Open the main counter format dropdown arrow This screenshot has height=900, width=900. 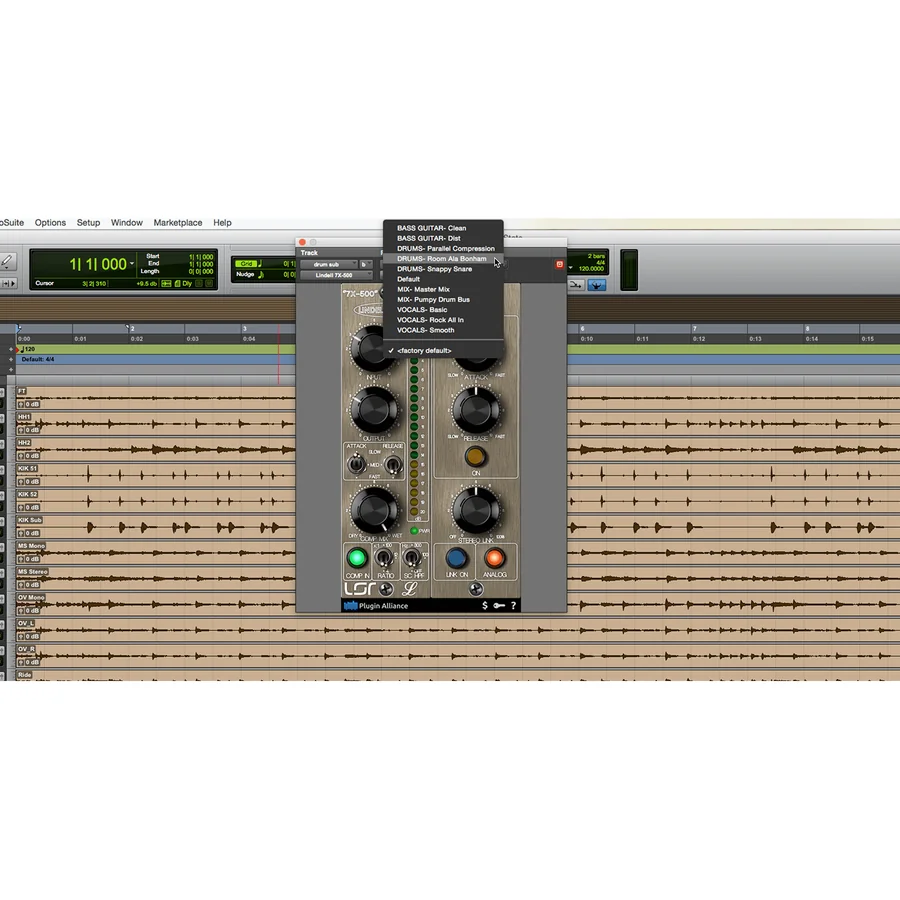coord(132,263)
